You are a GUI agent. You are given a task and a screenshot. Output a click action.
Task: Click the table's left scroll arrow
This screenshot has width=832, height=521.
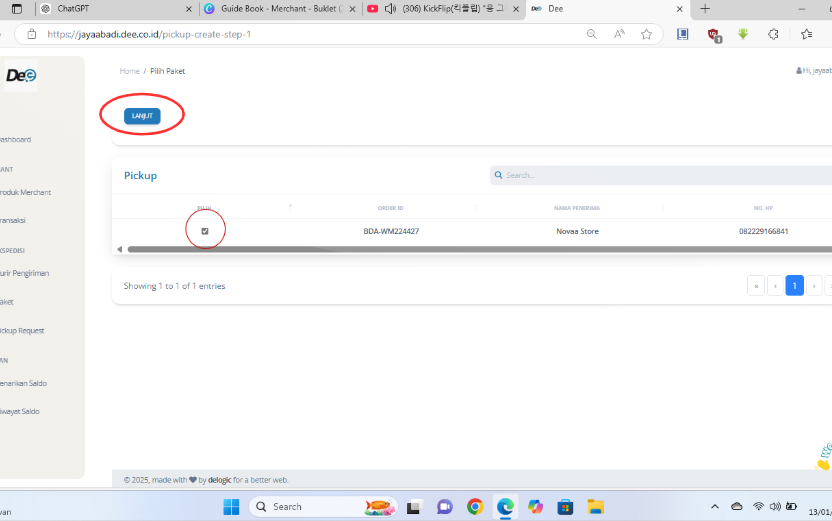coord(119,249)
